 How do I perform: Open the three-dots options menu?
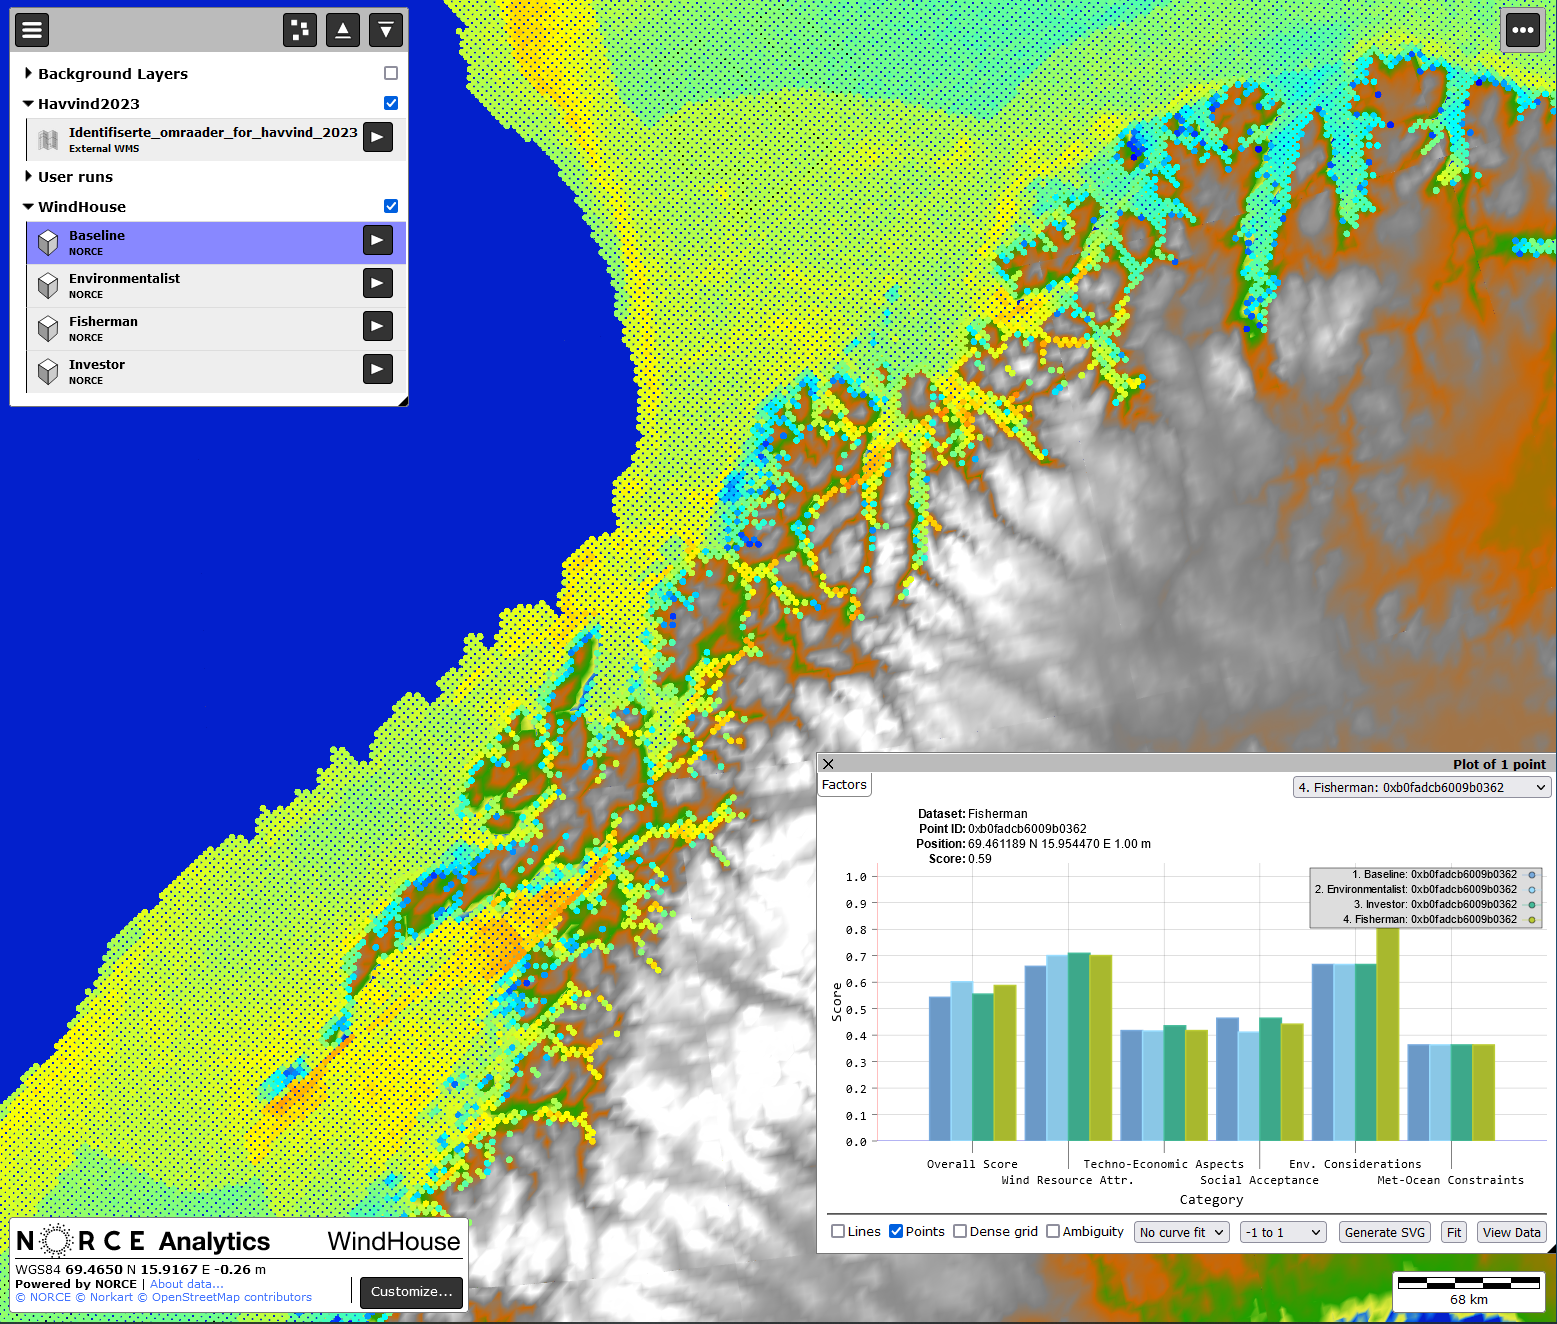pyautogui.click(x=1523, y=30)
